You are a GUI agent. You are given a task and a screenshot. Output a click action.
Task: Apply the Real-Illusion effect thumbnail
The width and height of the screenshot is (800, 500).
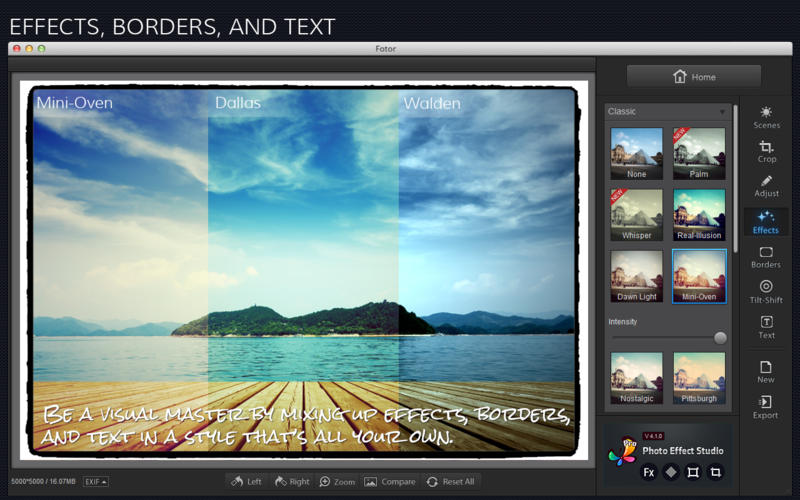click(x=699, y=215)
